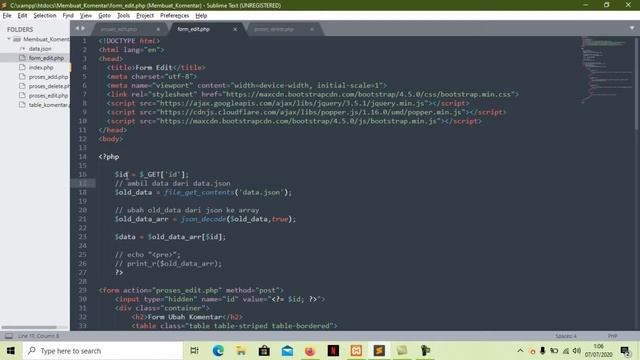Click 'Form Ubah Komentar' heading text in code
Image resolution: width=640 pixels, height=360 pixels.
coord(184,317)
